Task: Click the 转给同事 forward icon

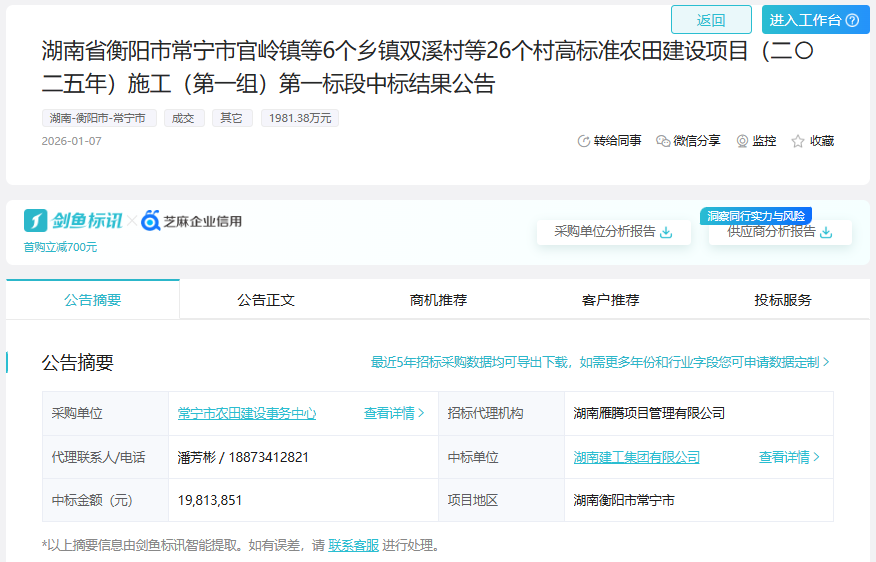Action: click(584, 141)
